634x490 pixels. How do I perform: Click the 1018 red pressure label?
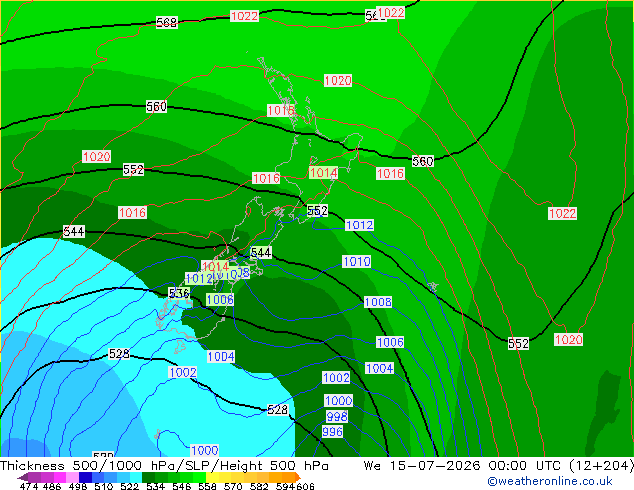pos(281,110)
